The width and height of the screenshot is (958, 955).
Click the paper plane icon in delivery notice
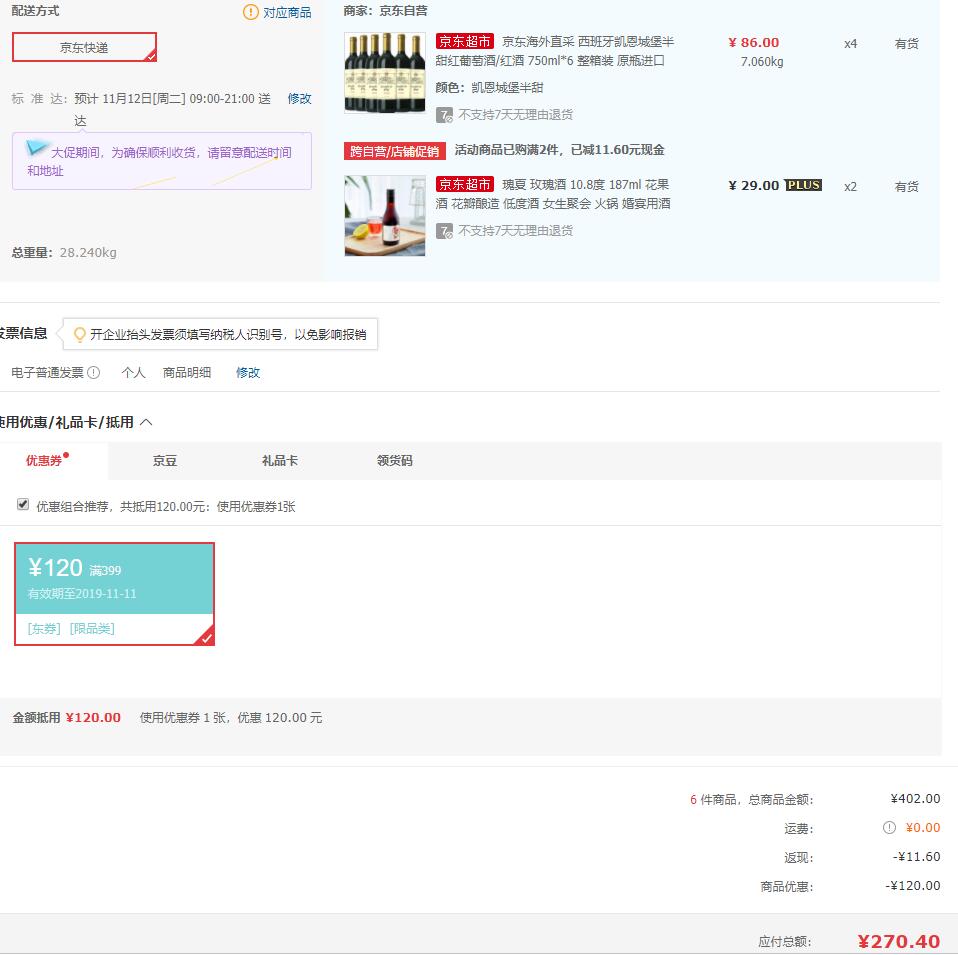coord(36,147)
